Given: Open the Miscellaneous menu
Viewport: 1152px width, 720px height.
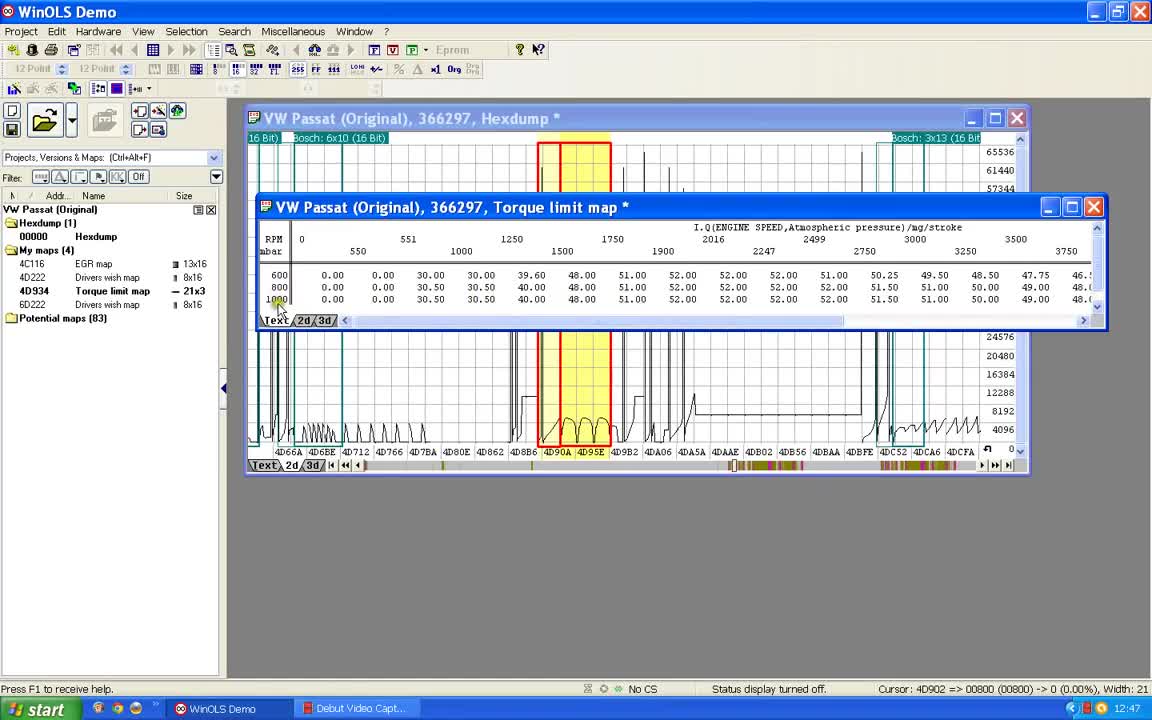Looking at the screenshot, I should (293, 32).
